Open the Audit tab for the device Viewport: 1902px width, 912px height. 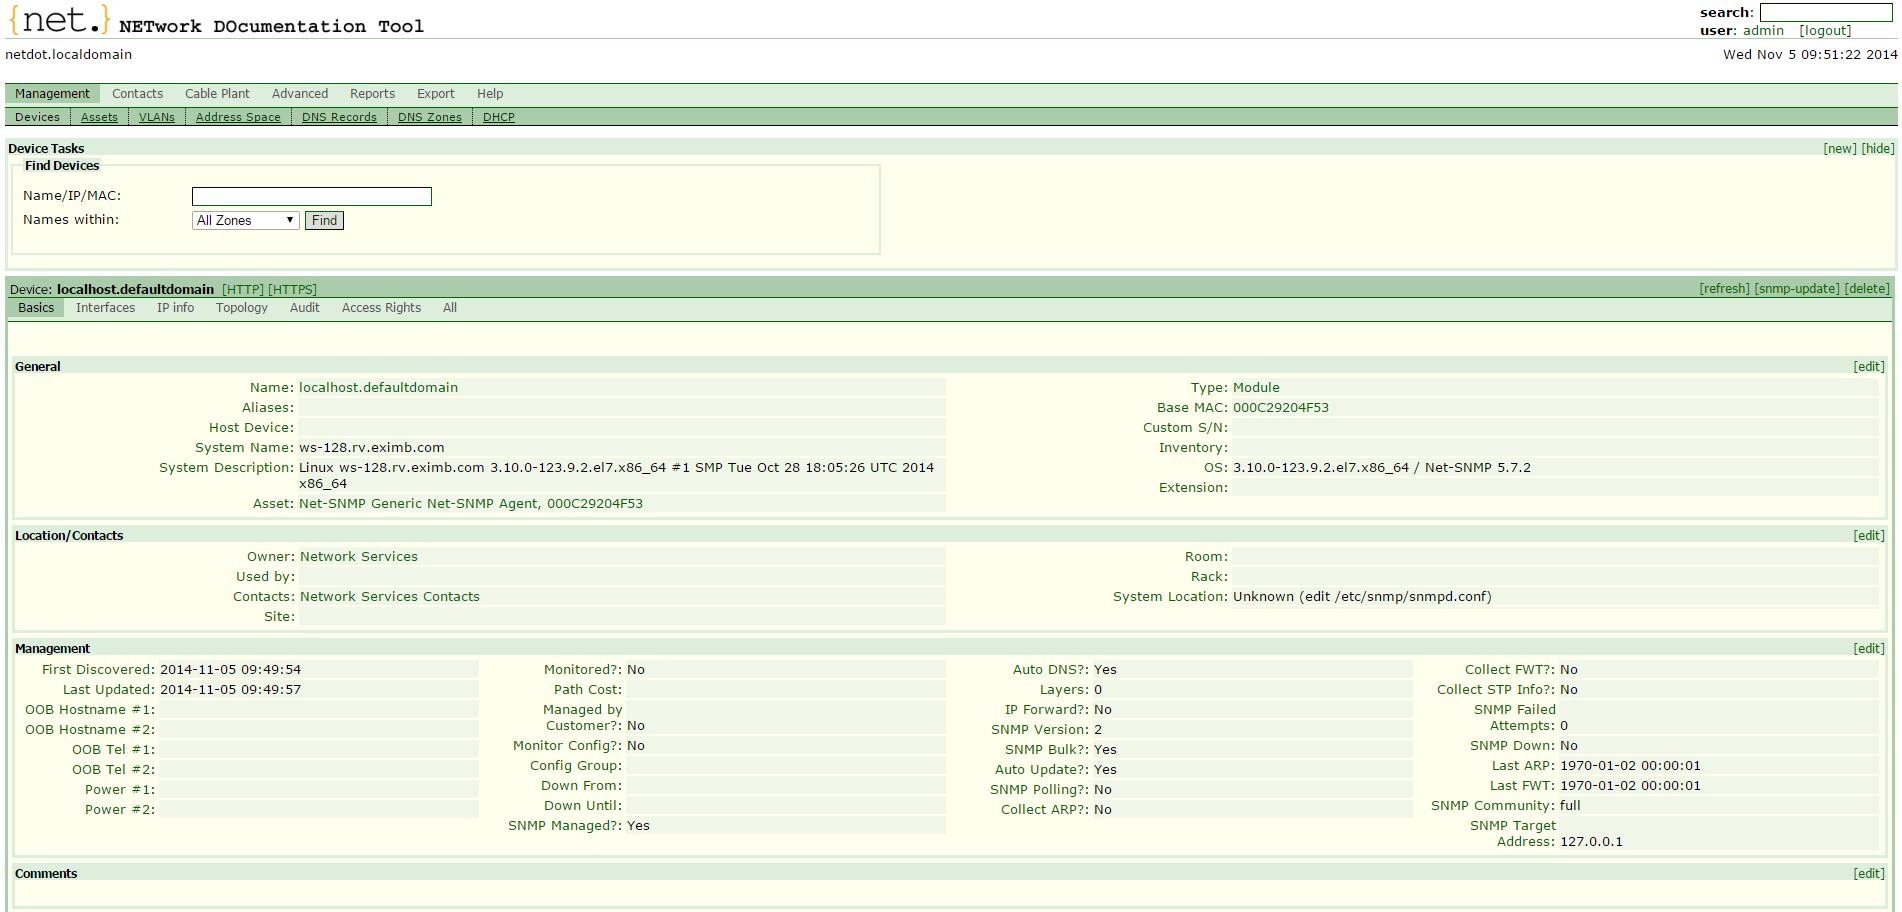click(303, 307)
